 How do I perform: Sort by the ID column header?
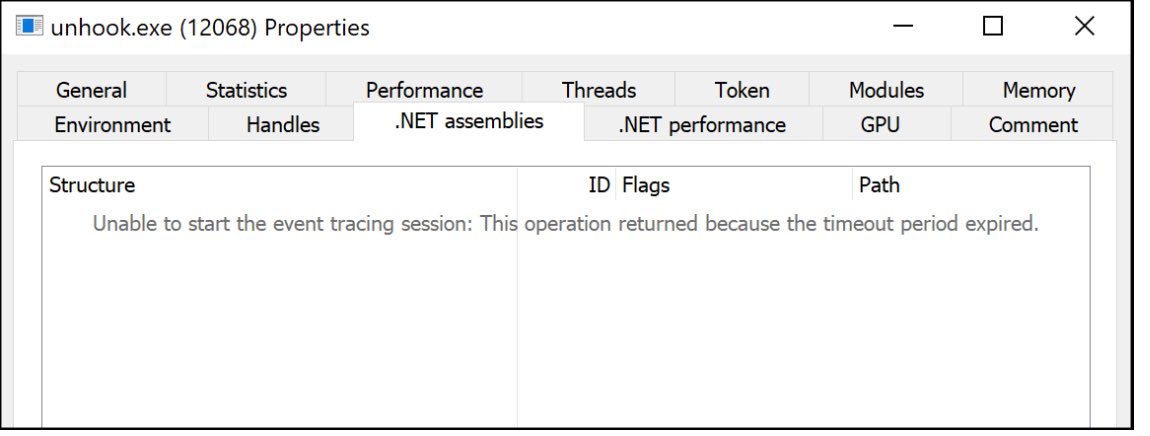(x=567, y=184)
